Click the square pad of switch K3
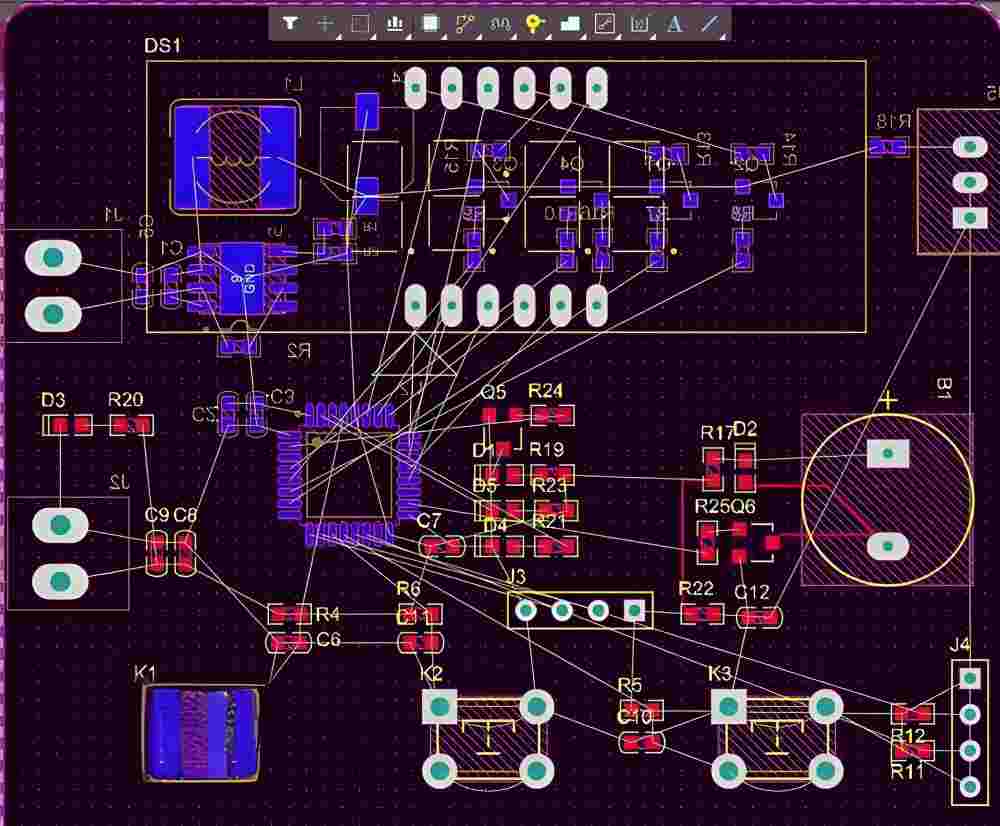The image size is (1000, 826). 728,706
